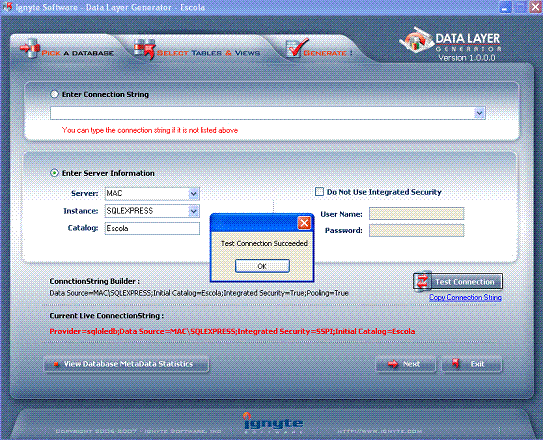
Task: Select the Enter Connection String radio button
Action: 54,94
